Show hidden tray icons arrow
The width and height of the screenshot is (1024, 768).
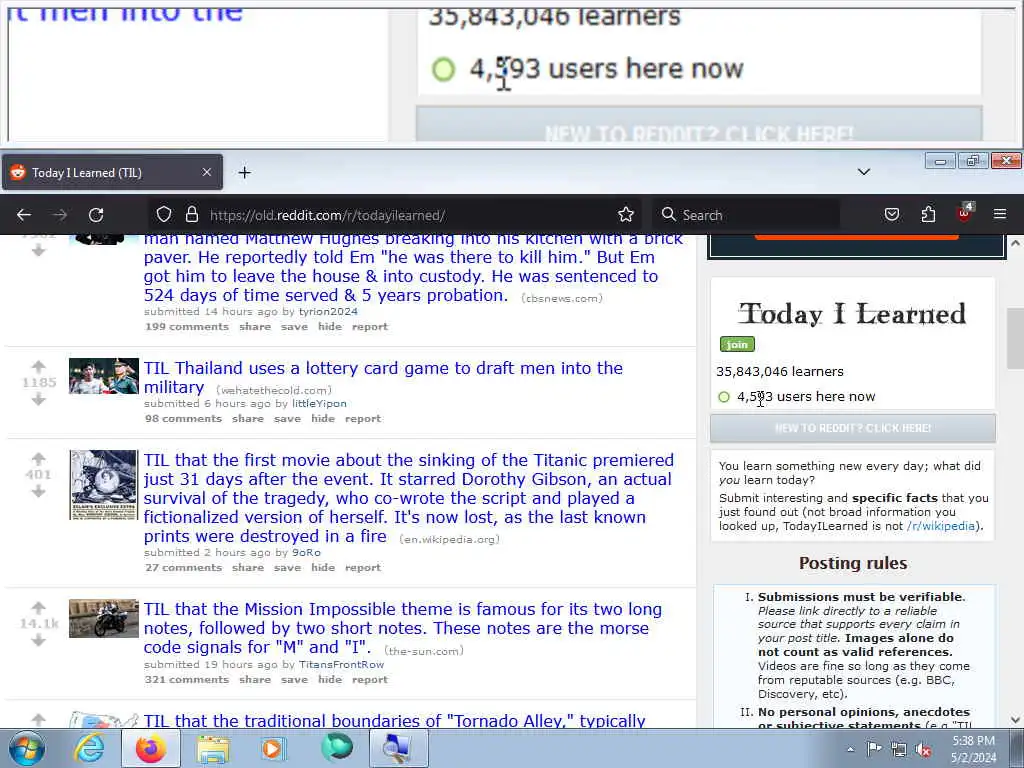pyautogui.click(x=850, y=749)
